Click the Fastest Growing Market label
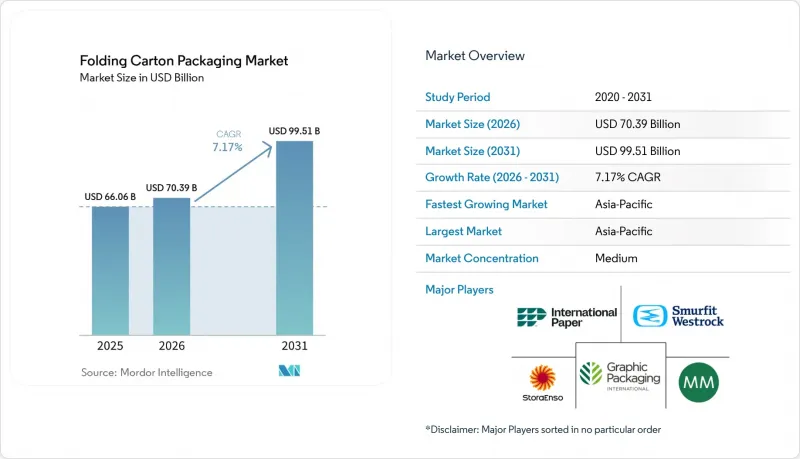This screenshot has width=800, height=459. [486, 204]
